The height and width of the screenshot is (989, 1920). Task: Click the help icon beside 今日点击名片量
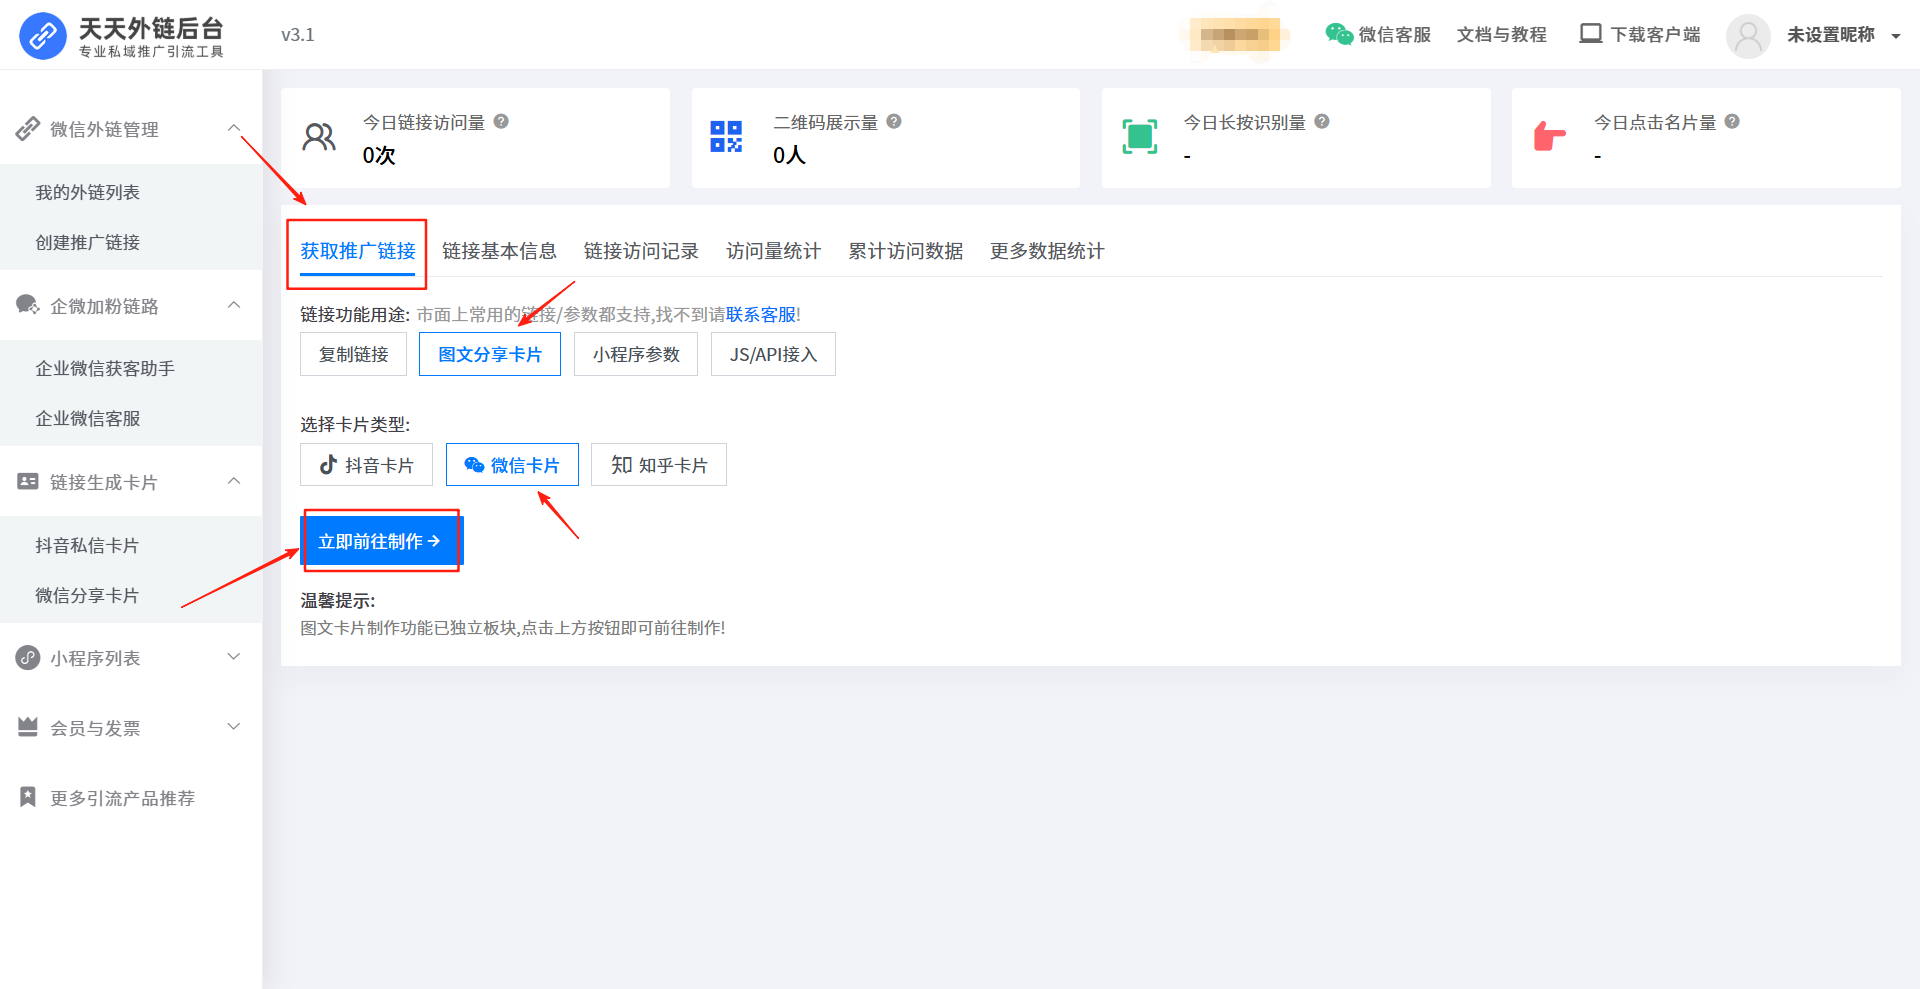(x=1732, y=121)
